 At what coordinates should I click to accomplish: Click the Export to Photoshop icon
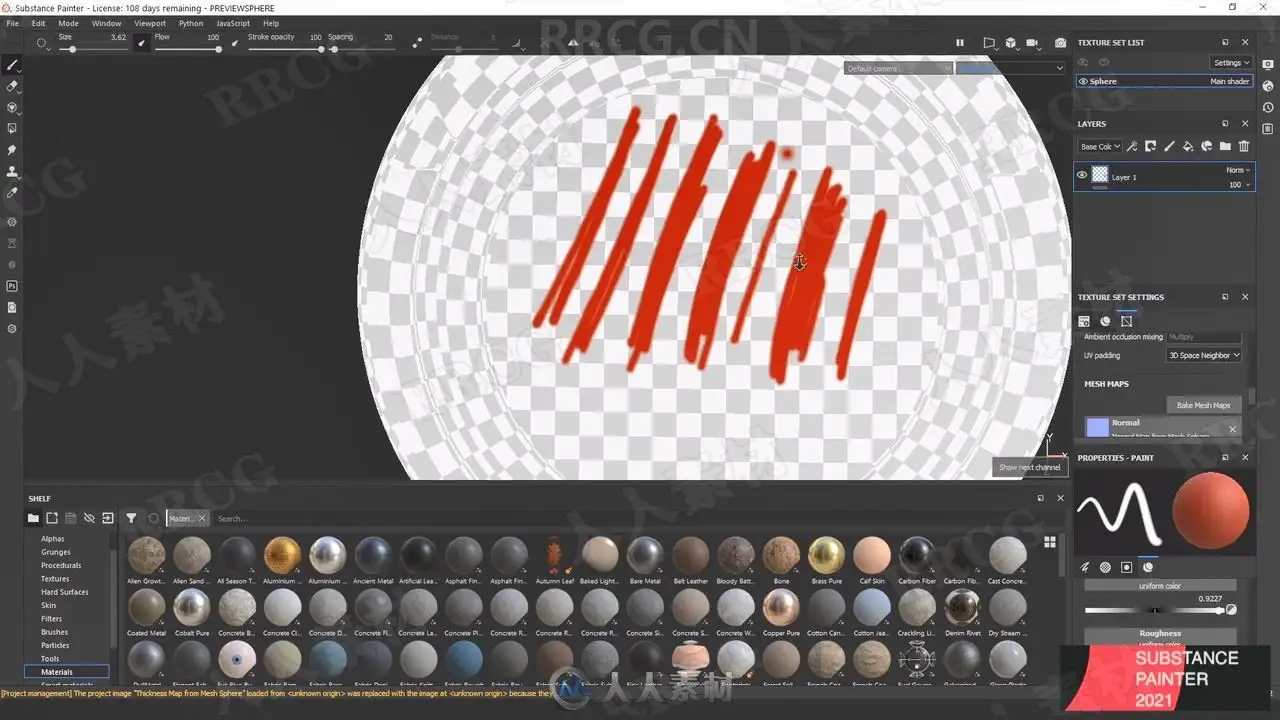pyautogui.click(x=12, y=286)
